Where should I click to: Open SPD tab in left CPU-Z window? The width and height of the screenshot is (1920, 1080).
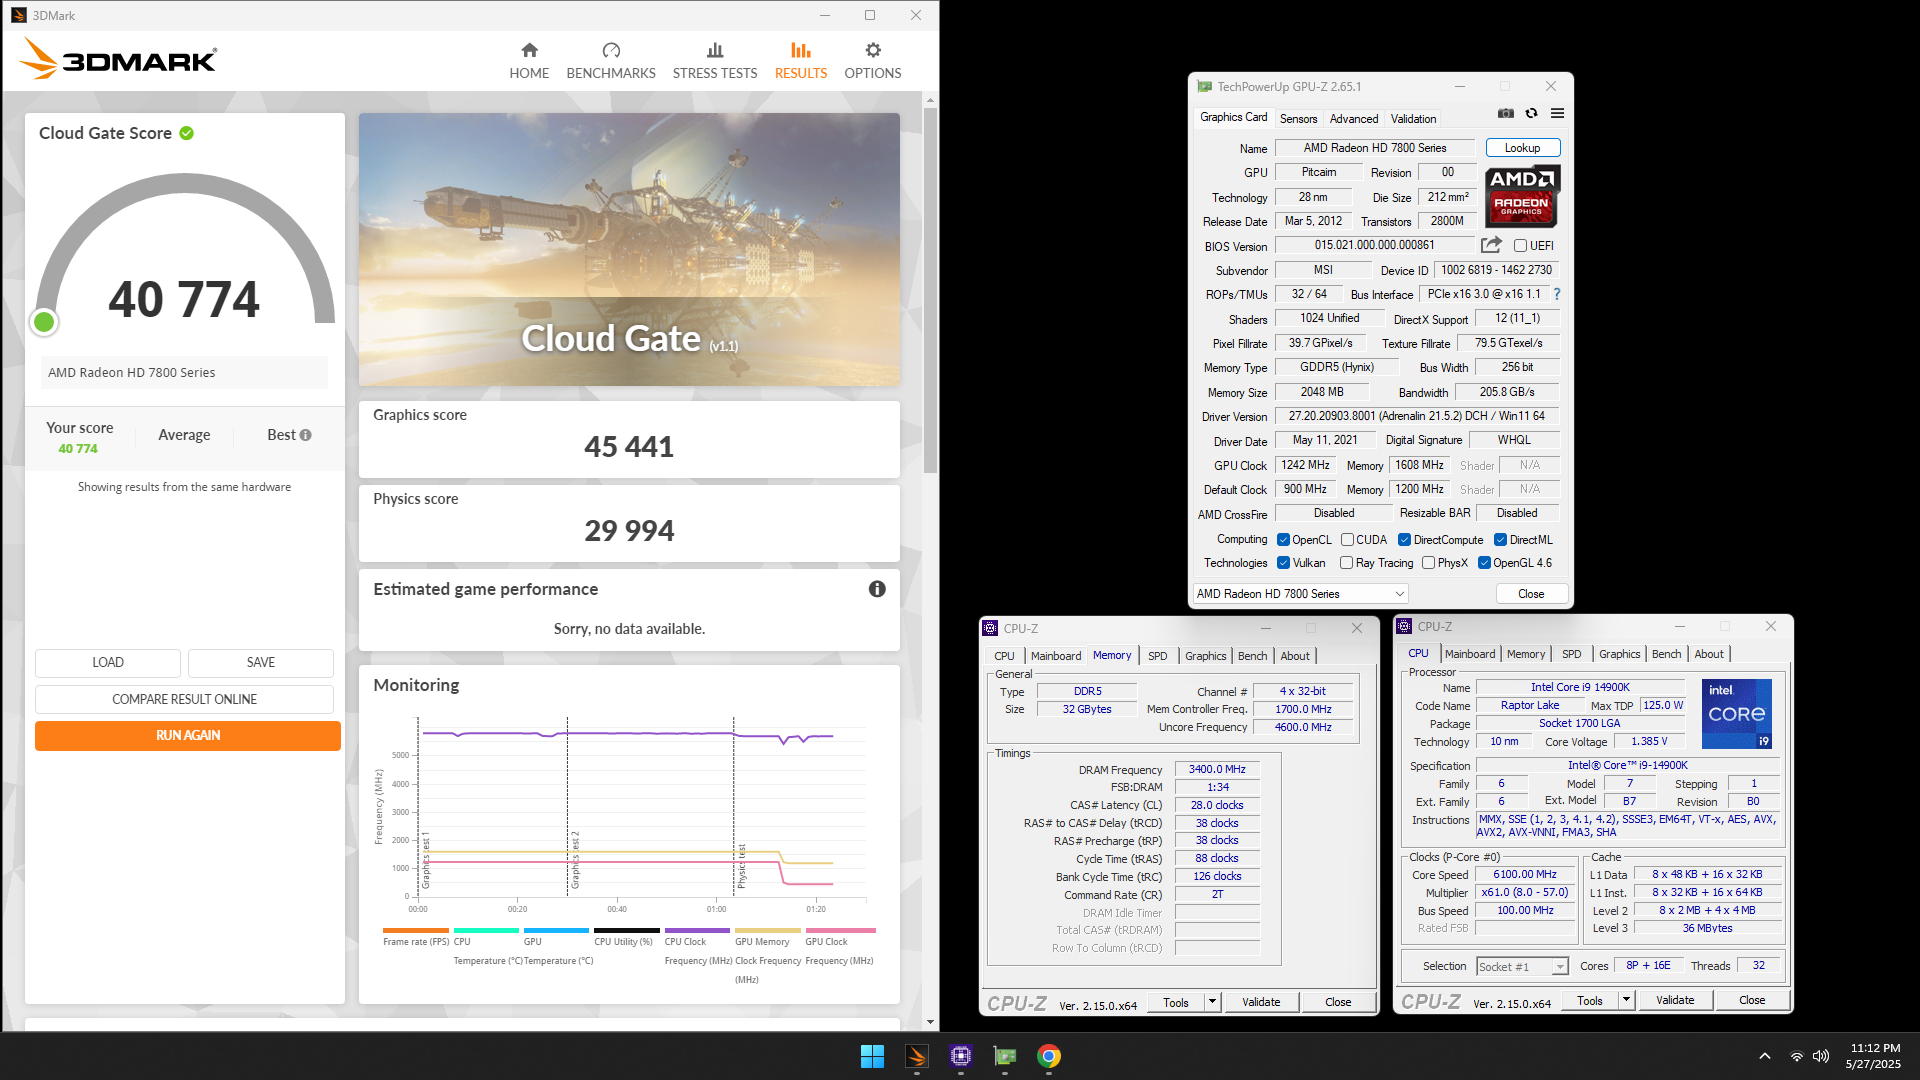(x=1157, y=656)
